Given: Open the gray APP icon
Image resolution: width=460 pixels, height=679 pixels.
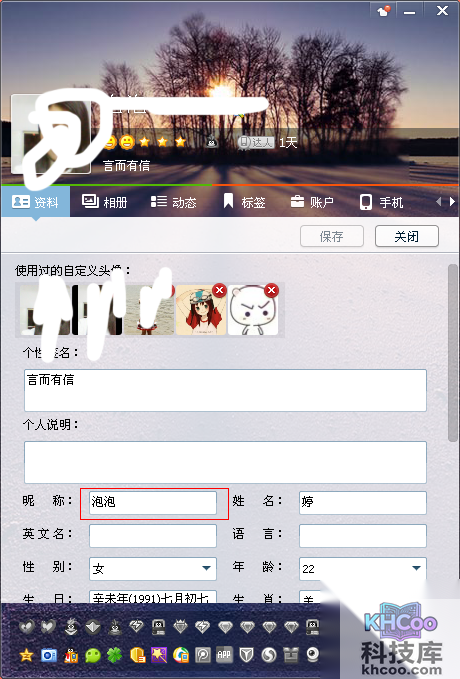Looking at the screenshot, I should 224,655.
